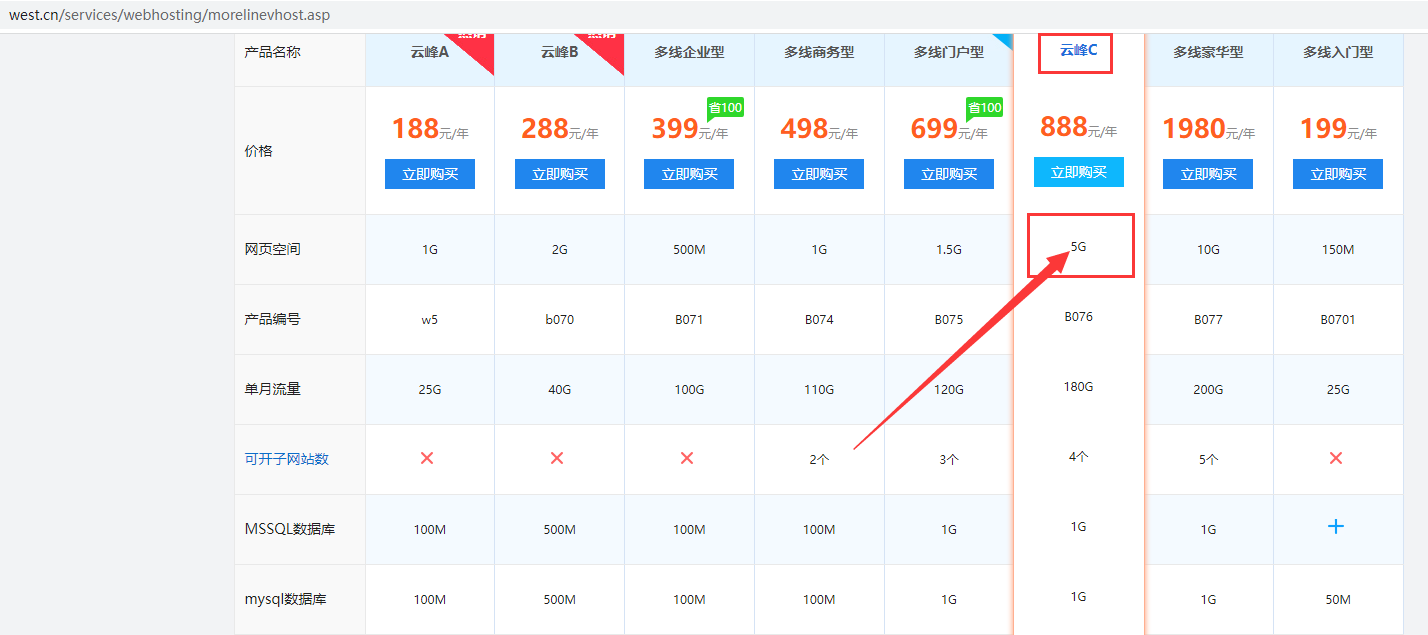Purchase the 498元/年 多线商务型 plan
This screenshot has width=1428, height=635.
[819, 174]
